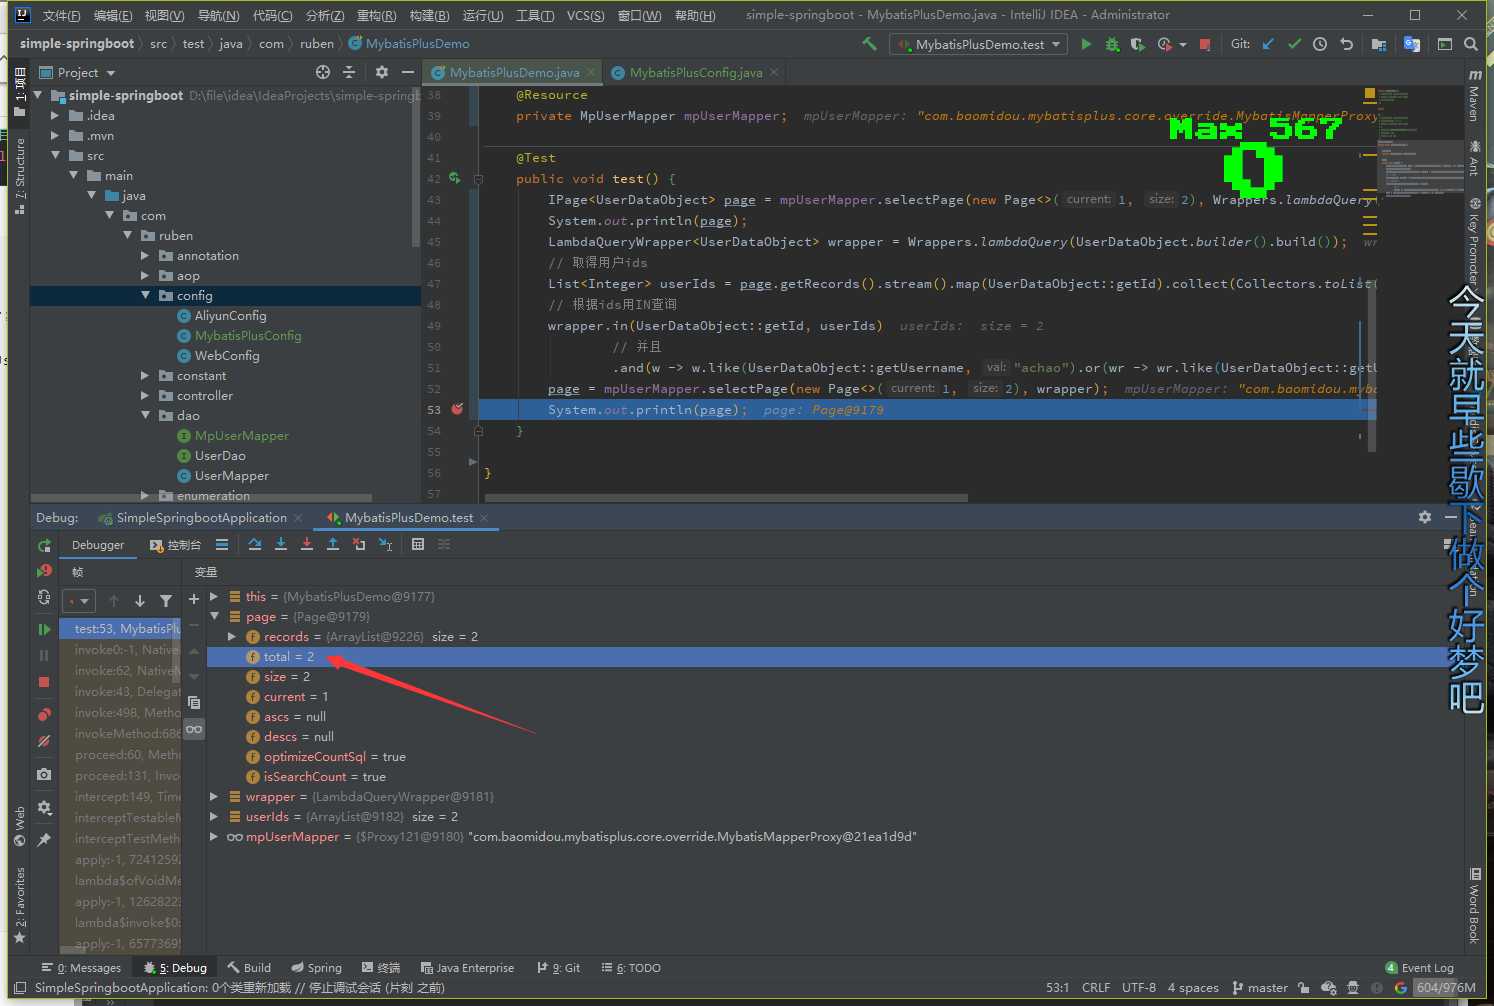Collapse the config folder in project tree
This screenshot has width=1494, height=1006.
[146, 295]
